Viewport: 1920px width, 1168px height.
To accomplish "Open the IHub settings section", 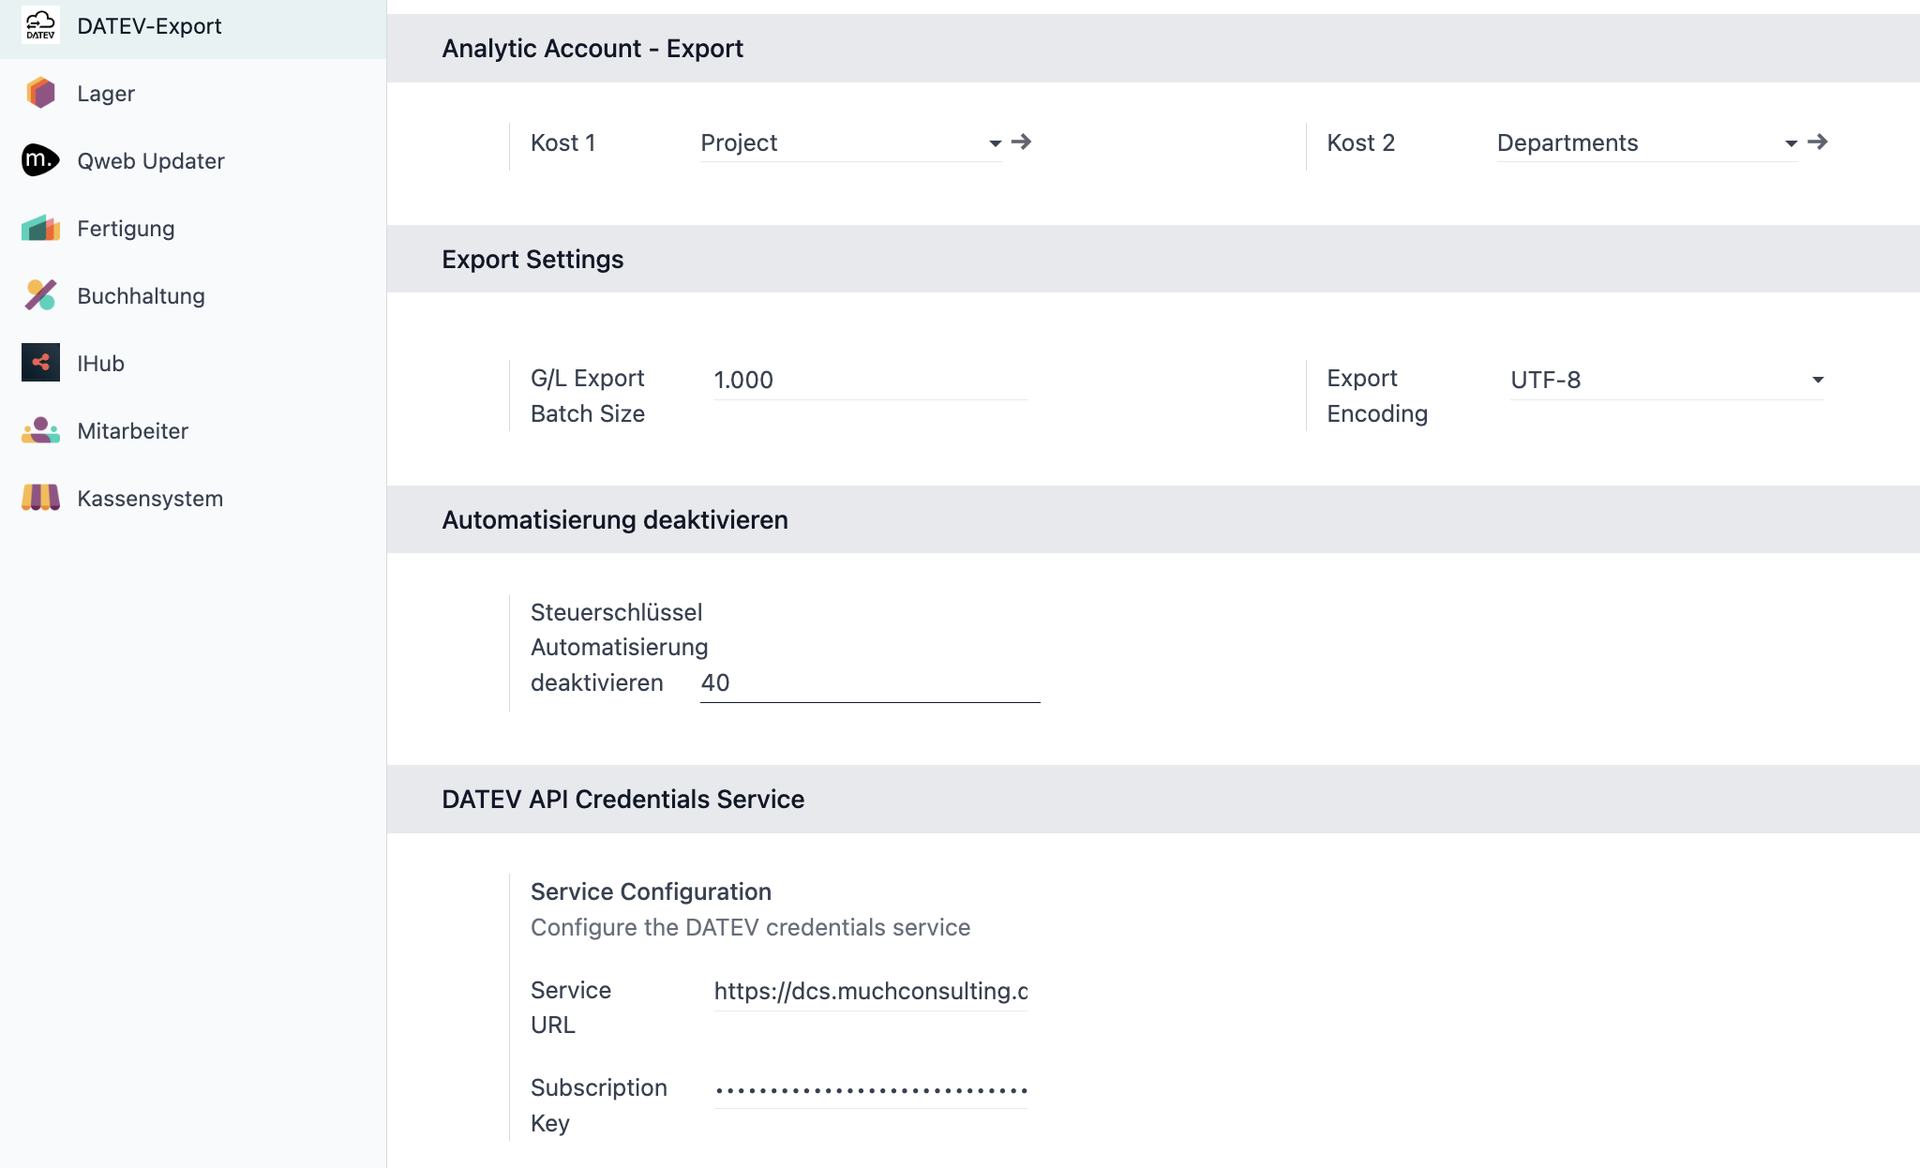I will (x=193, y=363).
